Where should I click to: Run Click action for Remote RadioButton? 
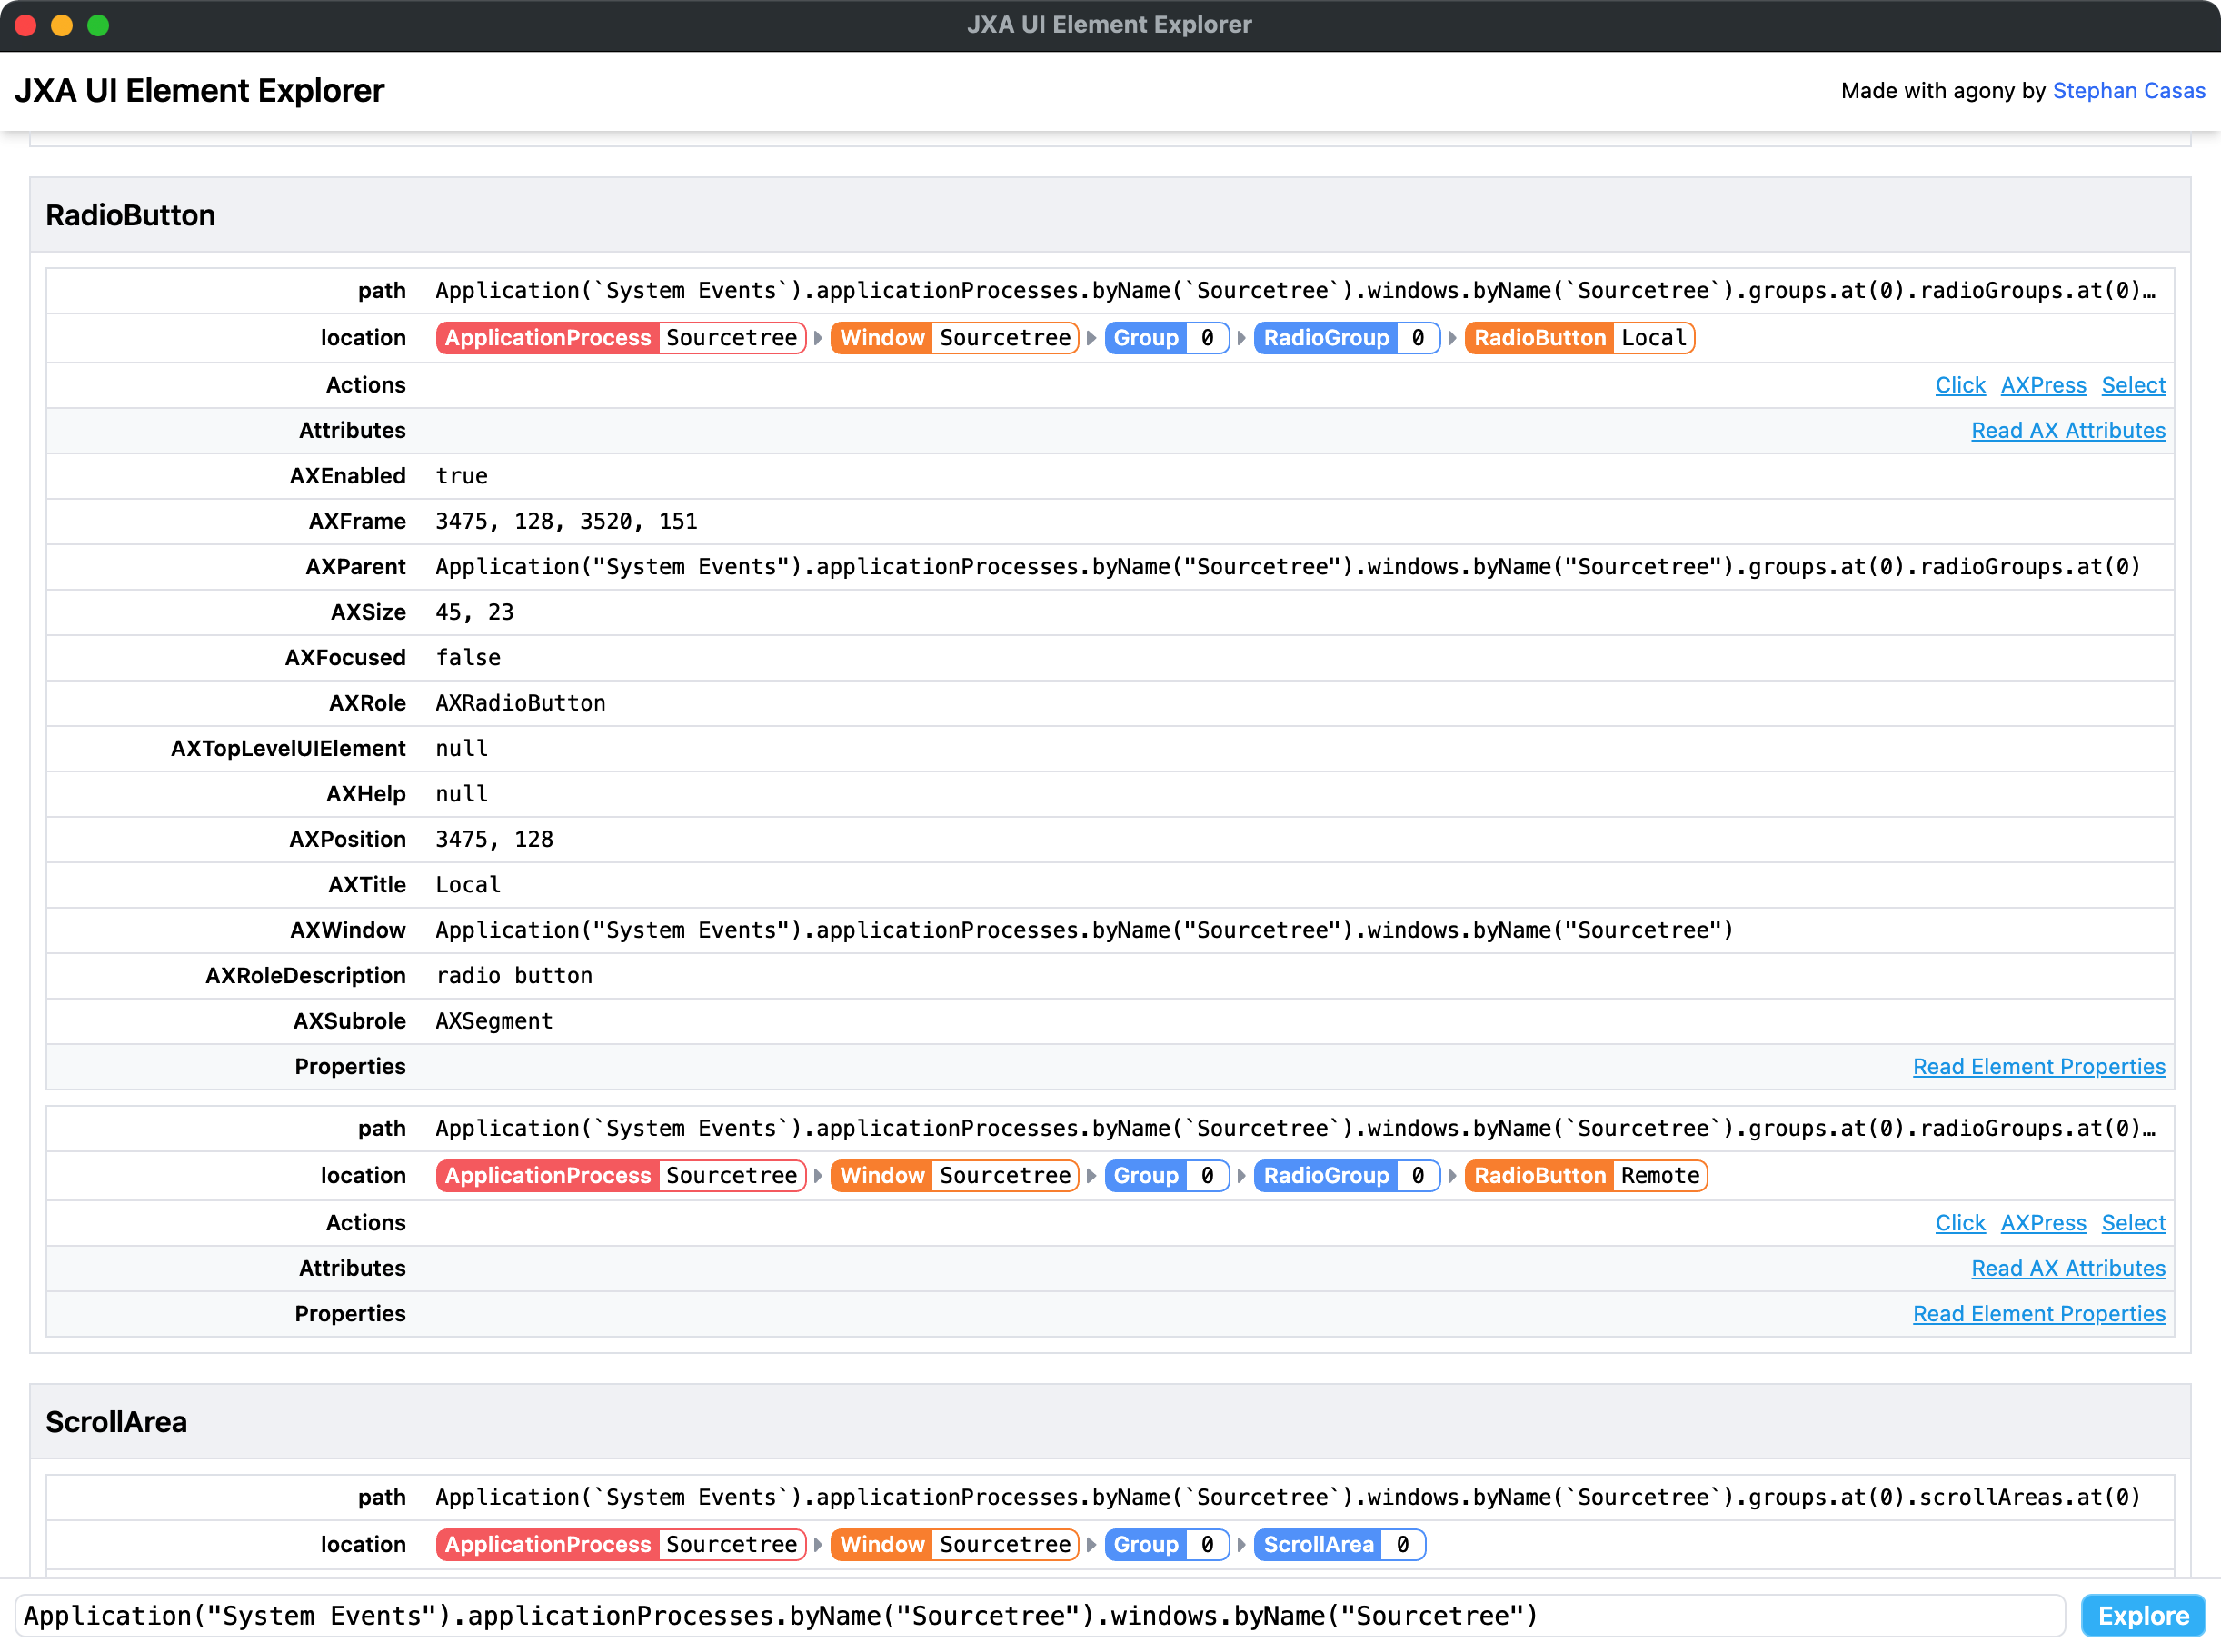pos(1959,1222)
